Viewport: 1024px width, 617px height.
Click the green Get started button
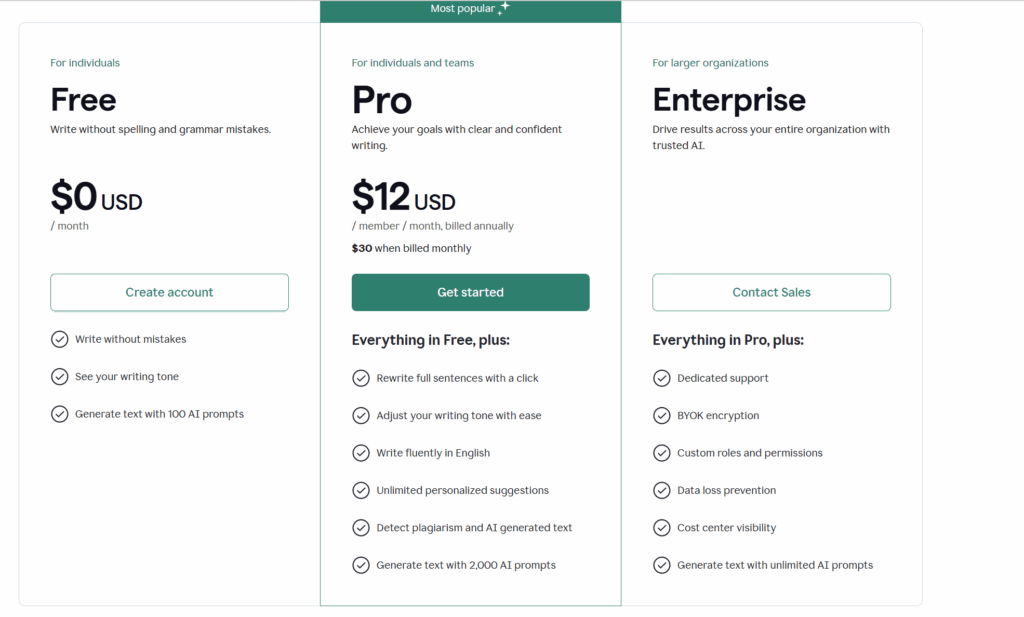point(470,292)
